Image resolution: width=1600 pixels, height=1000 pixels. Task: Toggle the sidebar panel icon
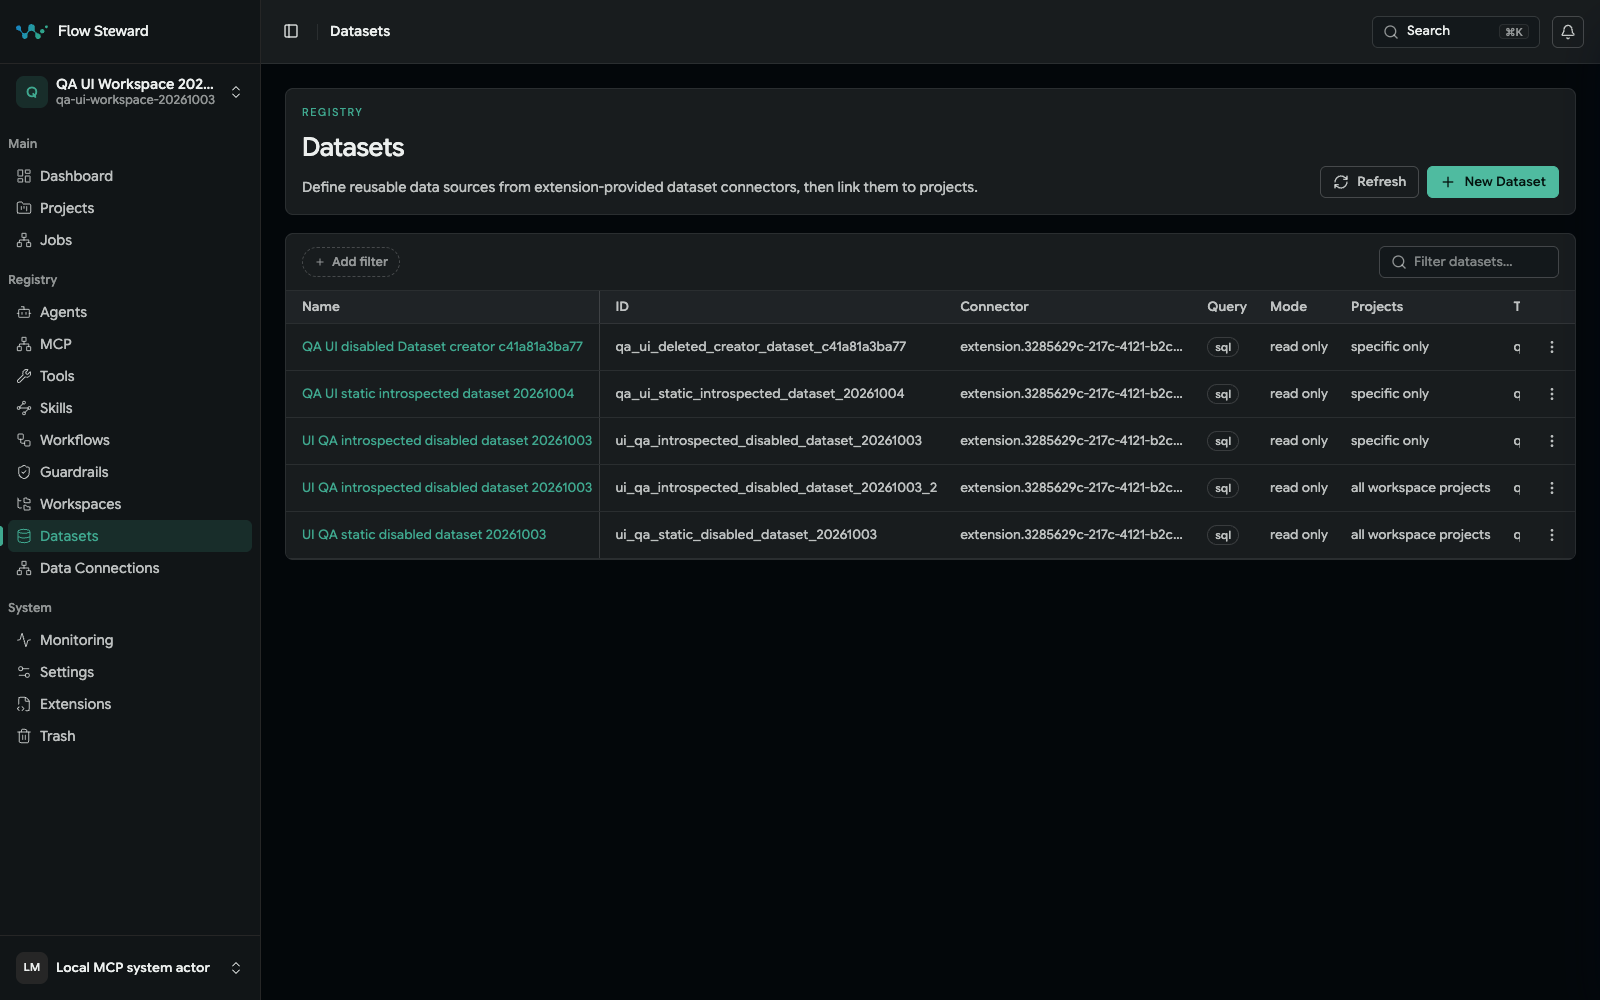(291, 31)
